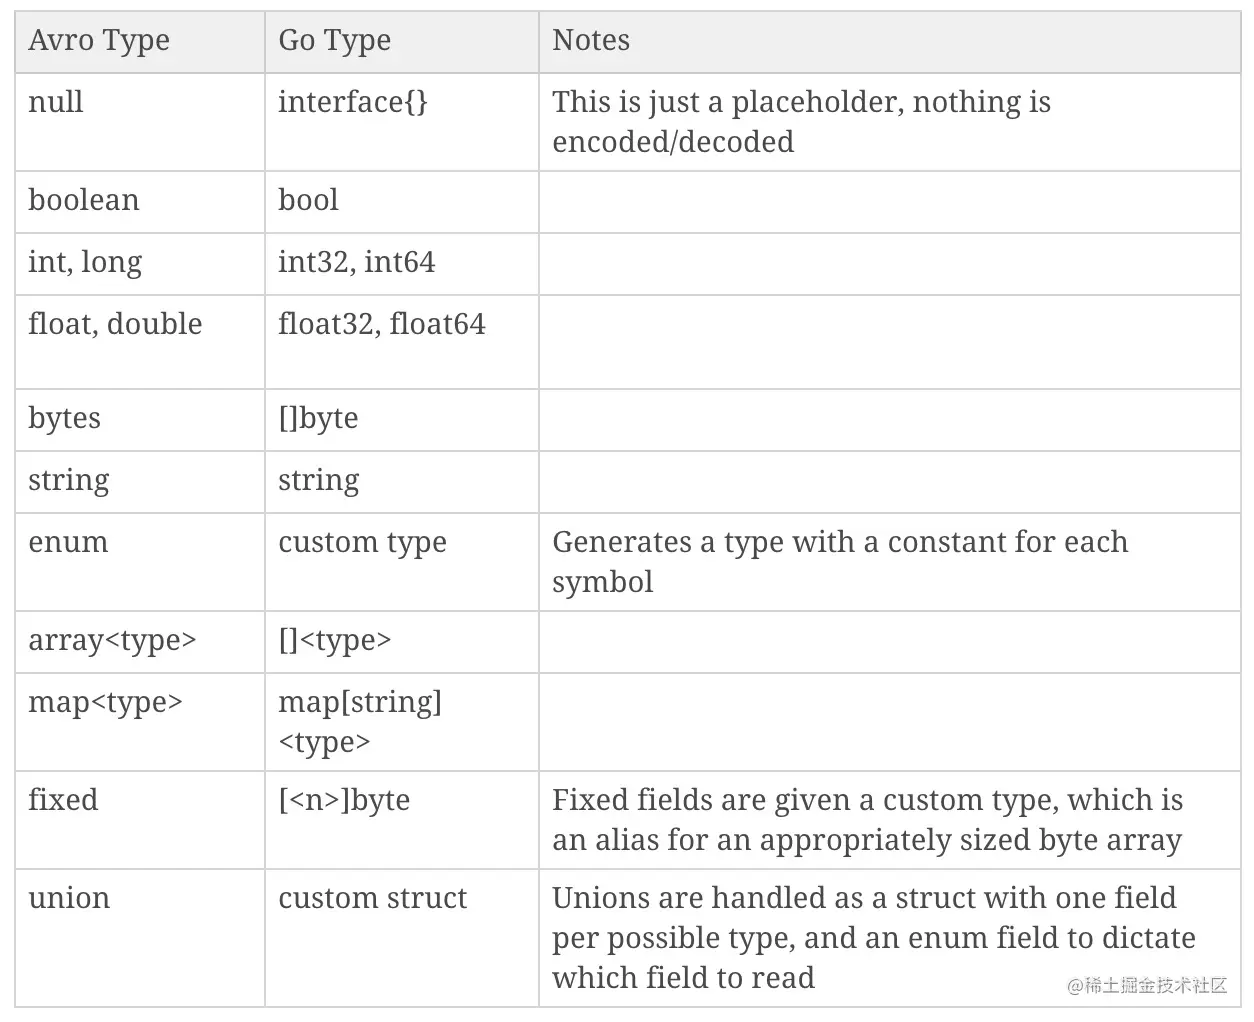Click the "map[string]<type>" cell
The height and width of the screenshot is (1022, 1254).
[x=359, y=721]
